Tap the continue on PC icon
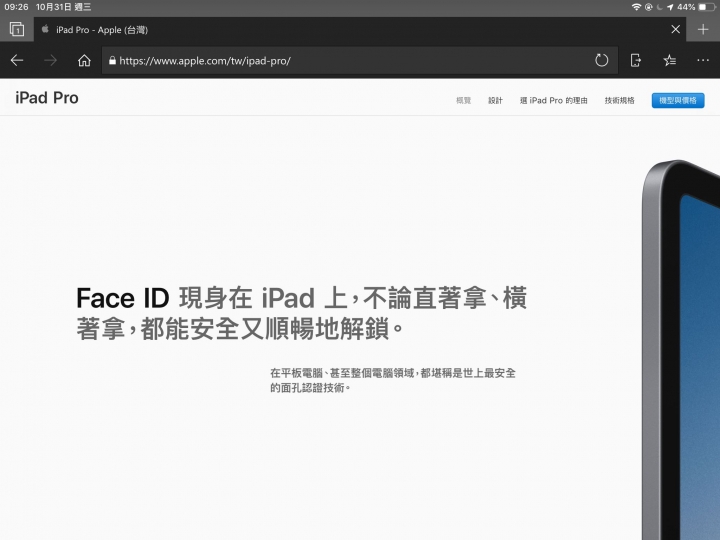720x540 pixels. [636, 60]
